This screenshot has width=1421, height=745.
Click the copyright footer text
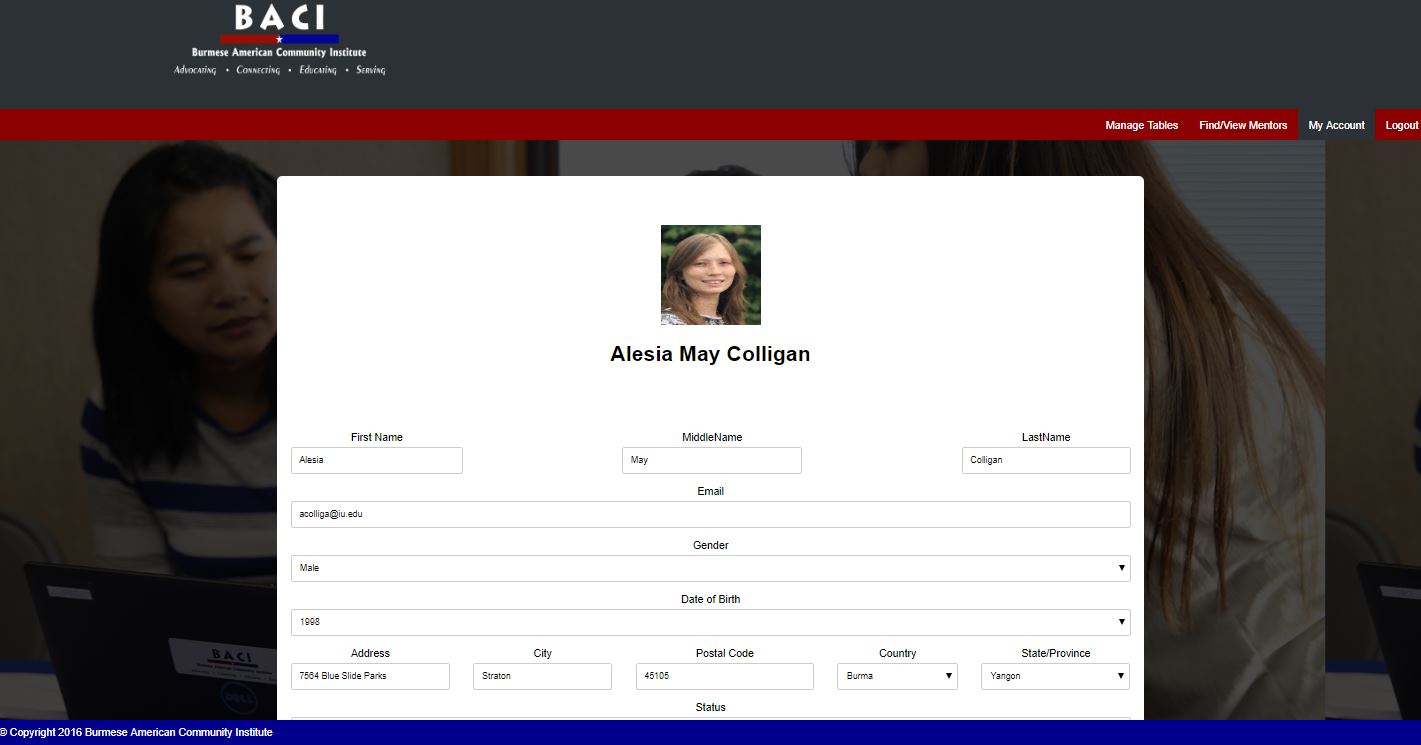pyautogui.click(x=137, y=733)
